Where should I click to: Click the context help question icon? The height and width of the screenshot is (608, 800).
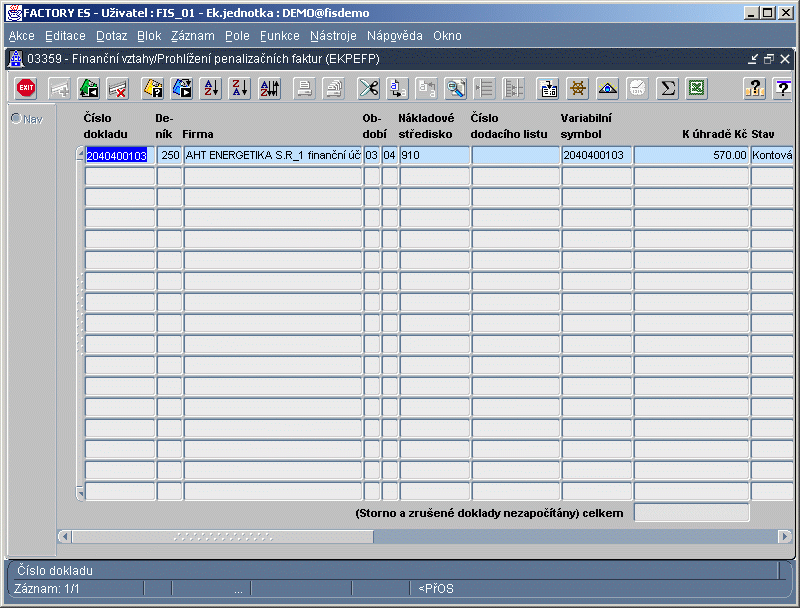coord(783,88)
